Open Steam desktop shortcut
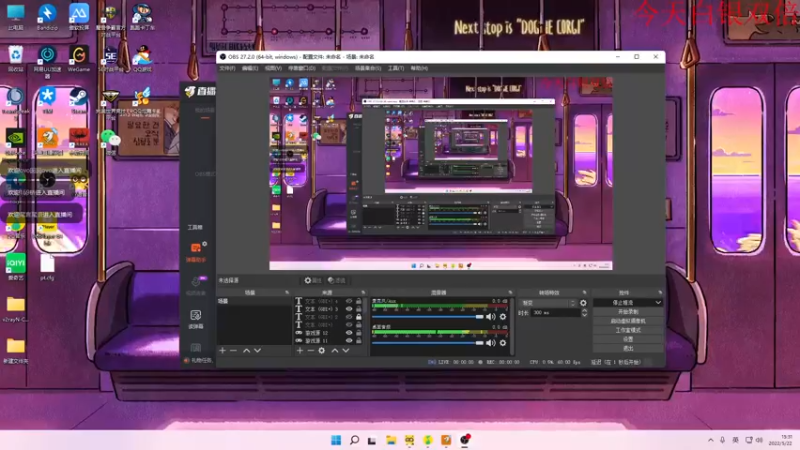Image resolution: width=800 pixels, height=450 pixels. [79, 101]
